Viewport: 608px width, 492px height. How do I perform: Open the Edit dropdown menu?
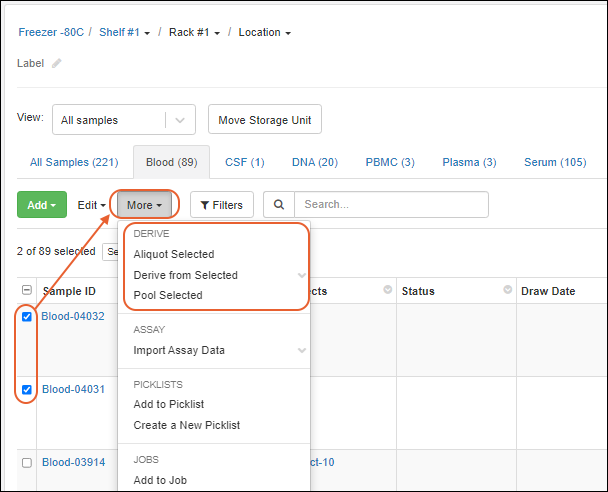93,205
